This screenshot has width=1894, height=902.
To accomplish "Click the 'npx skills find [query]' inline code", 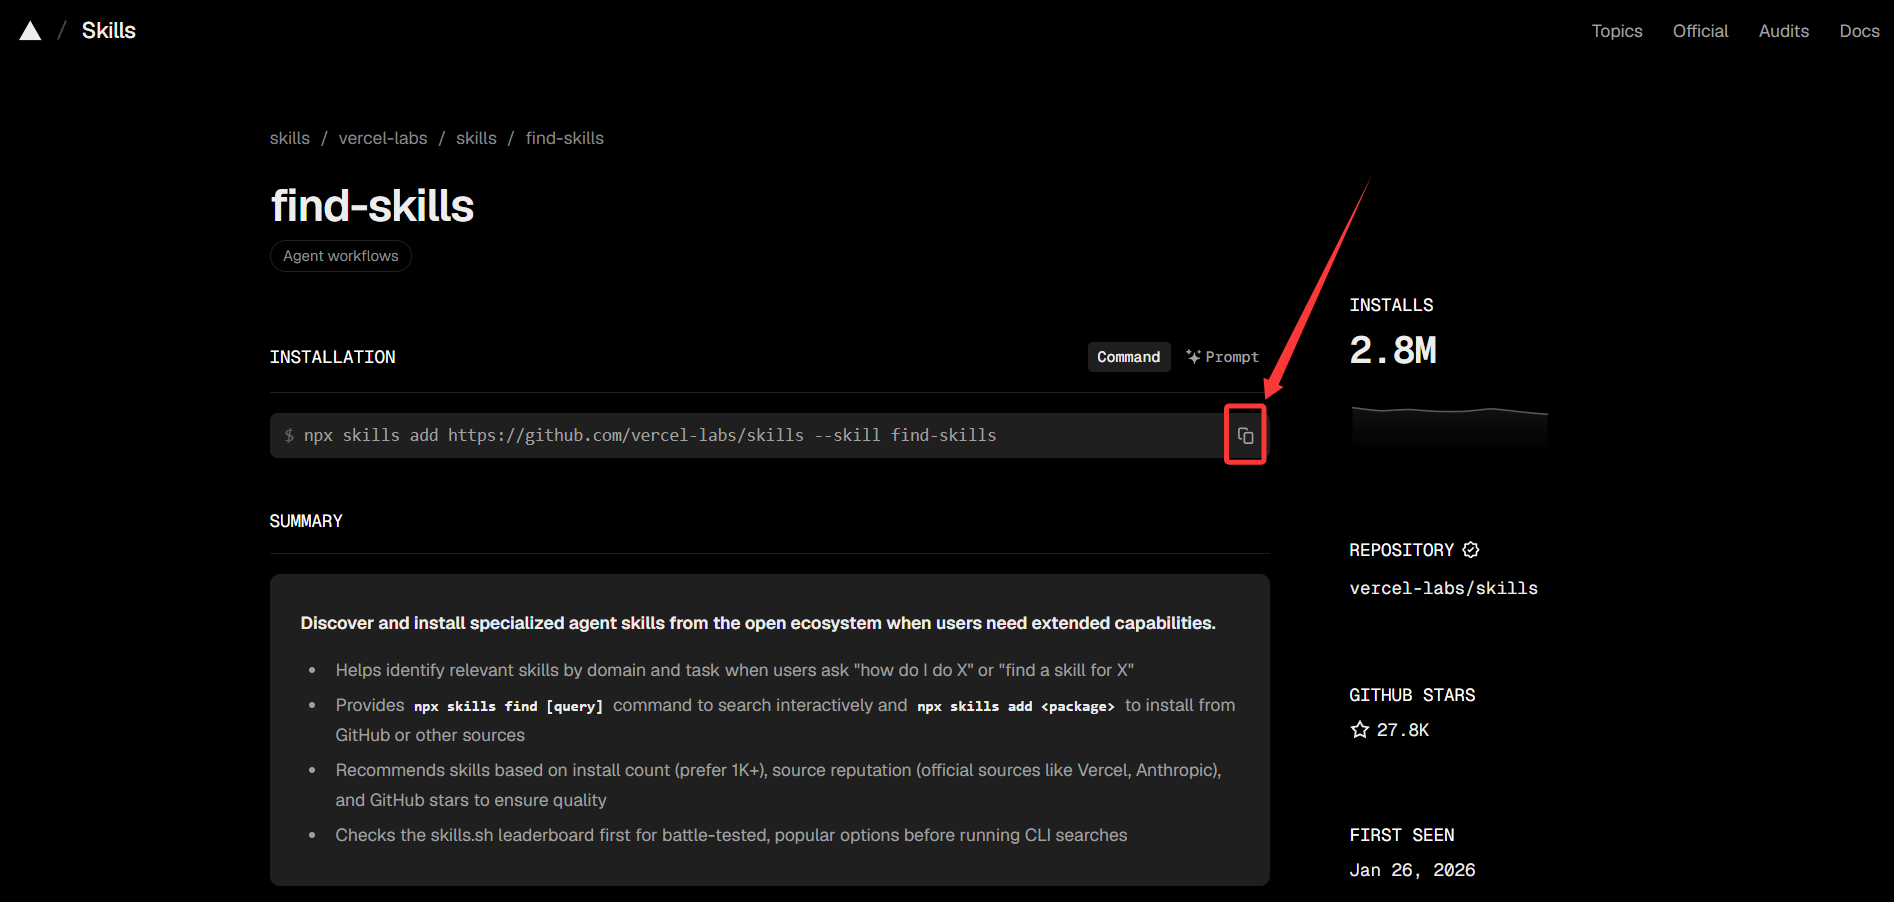I will click(509, 706).
